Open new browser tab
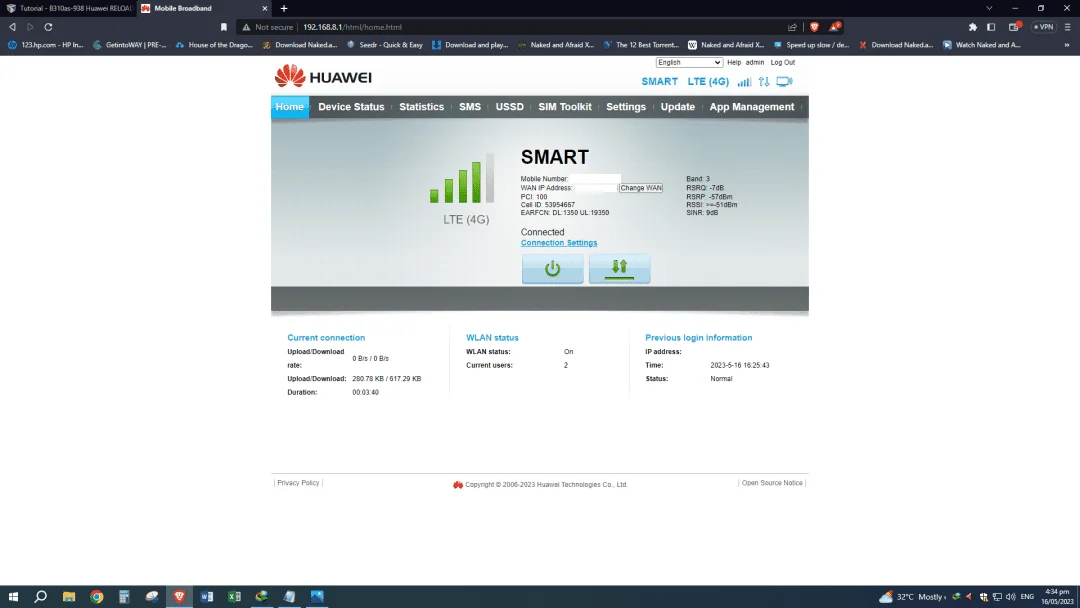This screenshot has width=1080, height=608. (284, 8)
